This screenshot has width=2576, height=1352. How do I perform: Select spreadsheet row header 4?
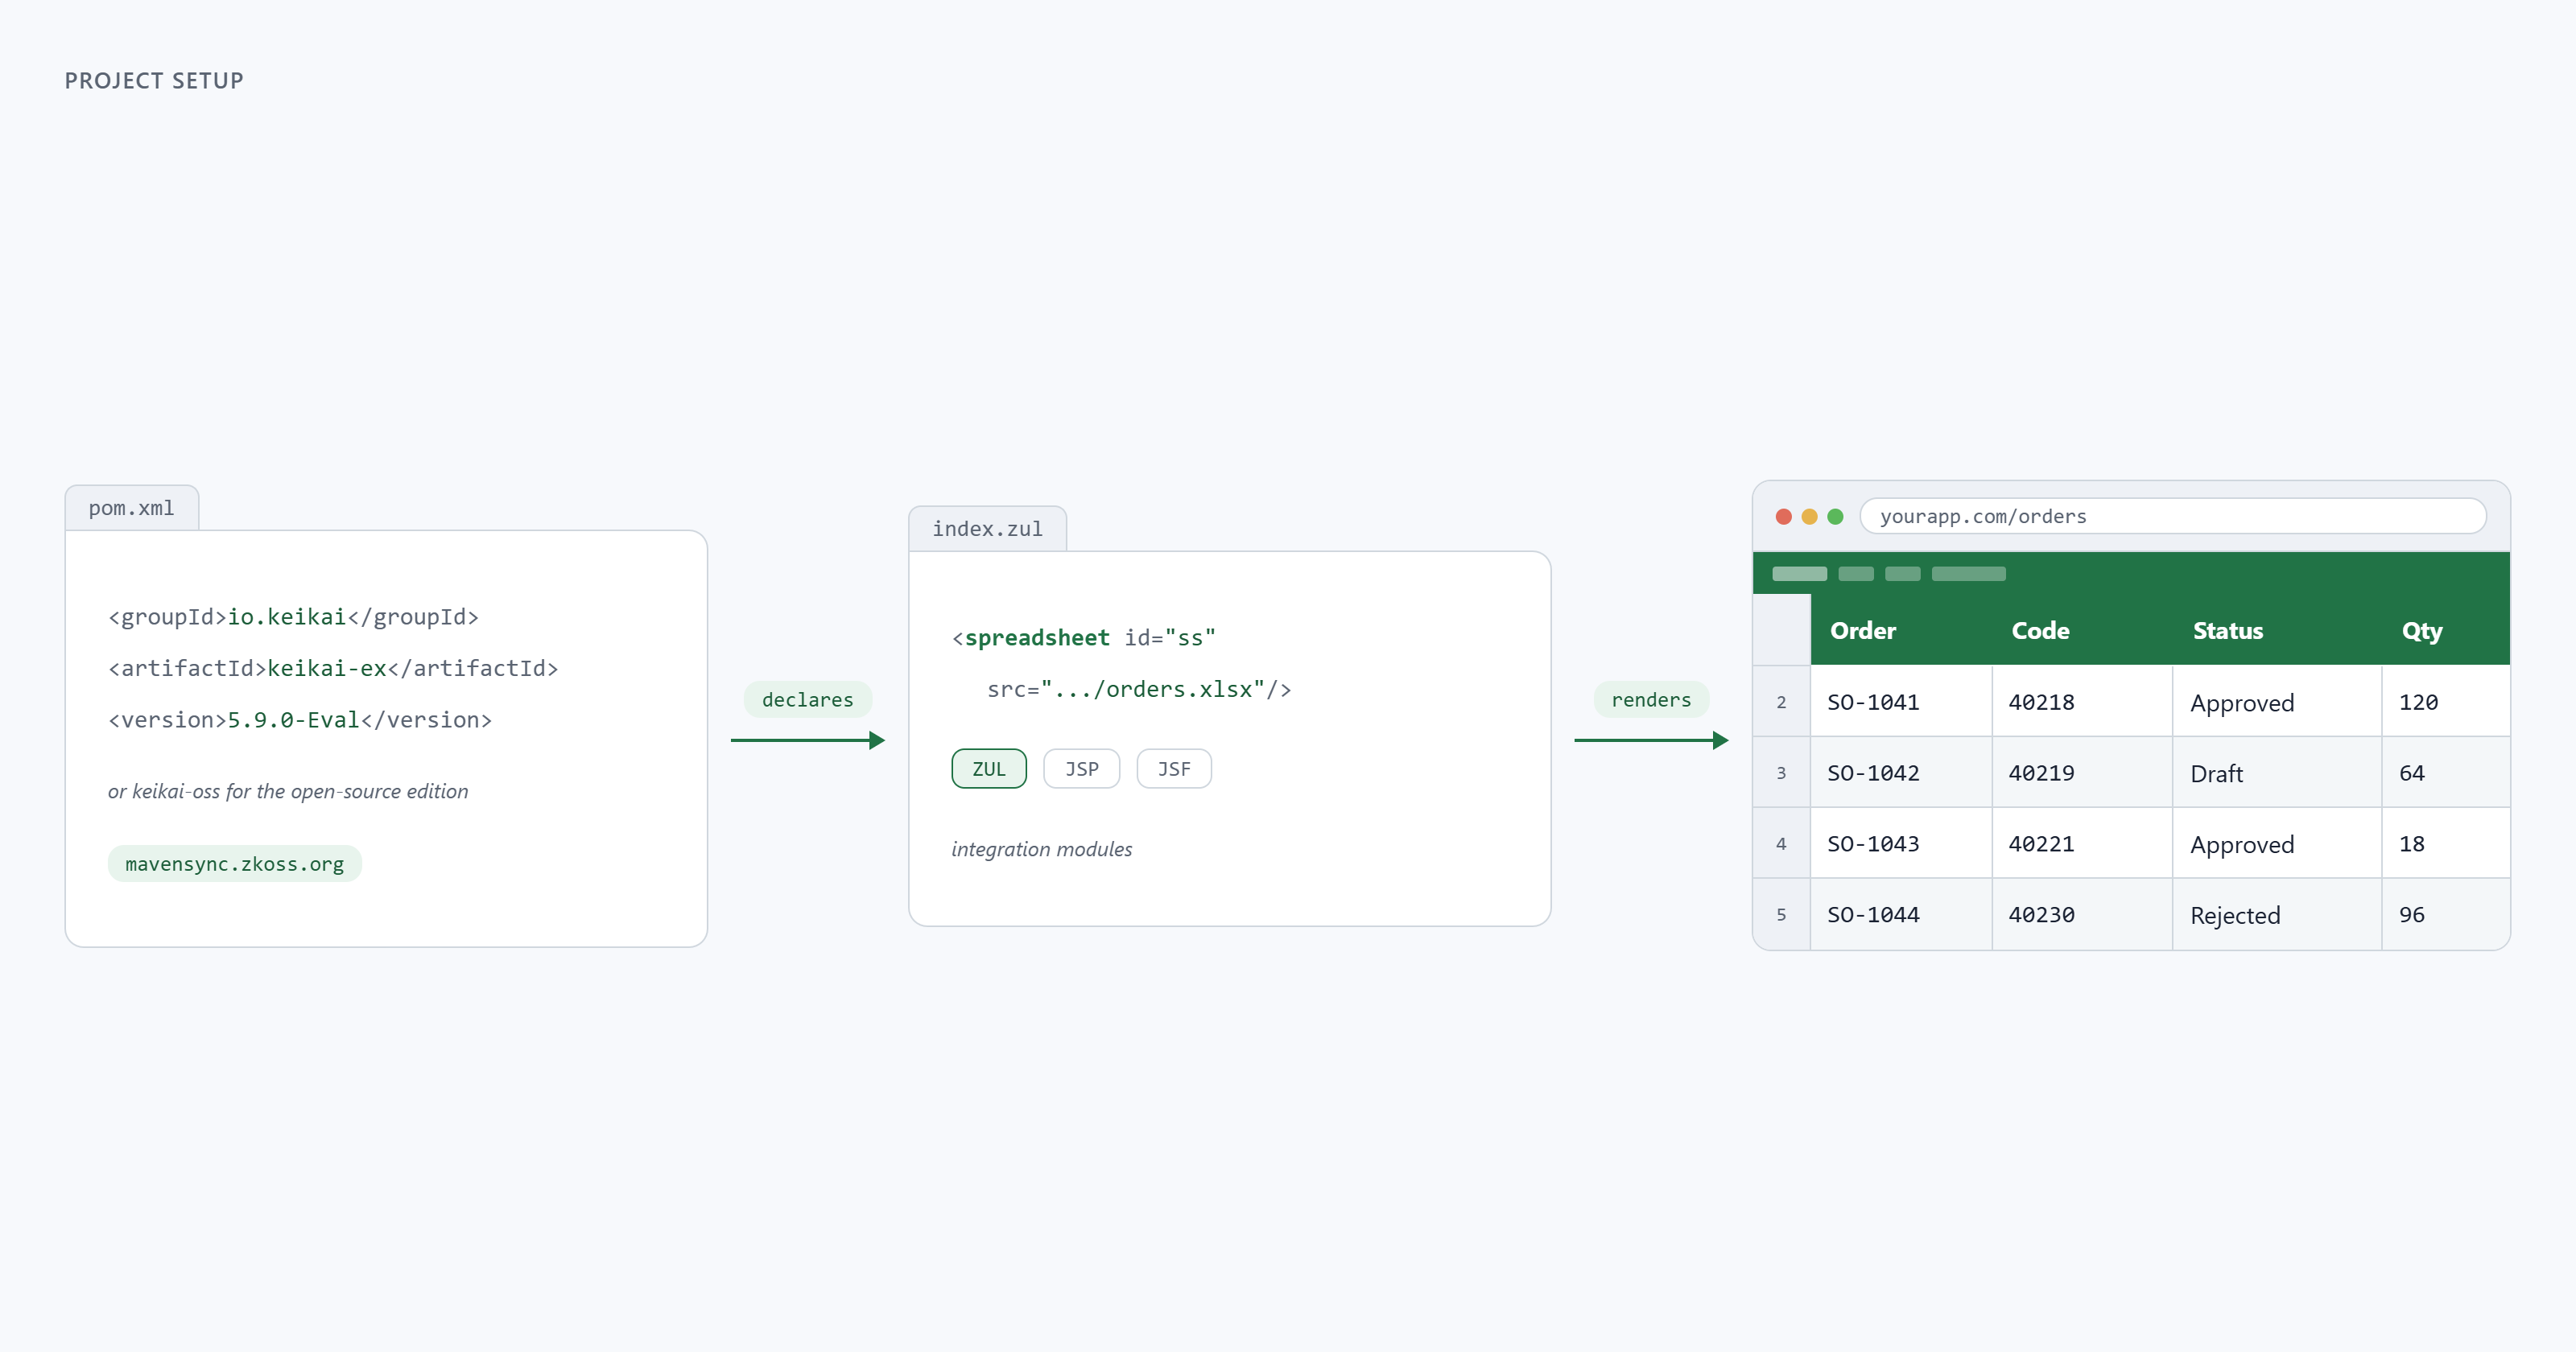point(1781,844)
